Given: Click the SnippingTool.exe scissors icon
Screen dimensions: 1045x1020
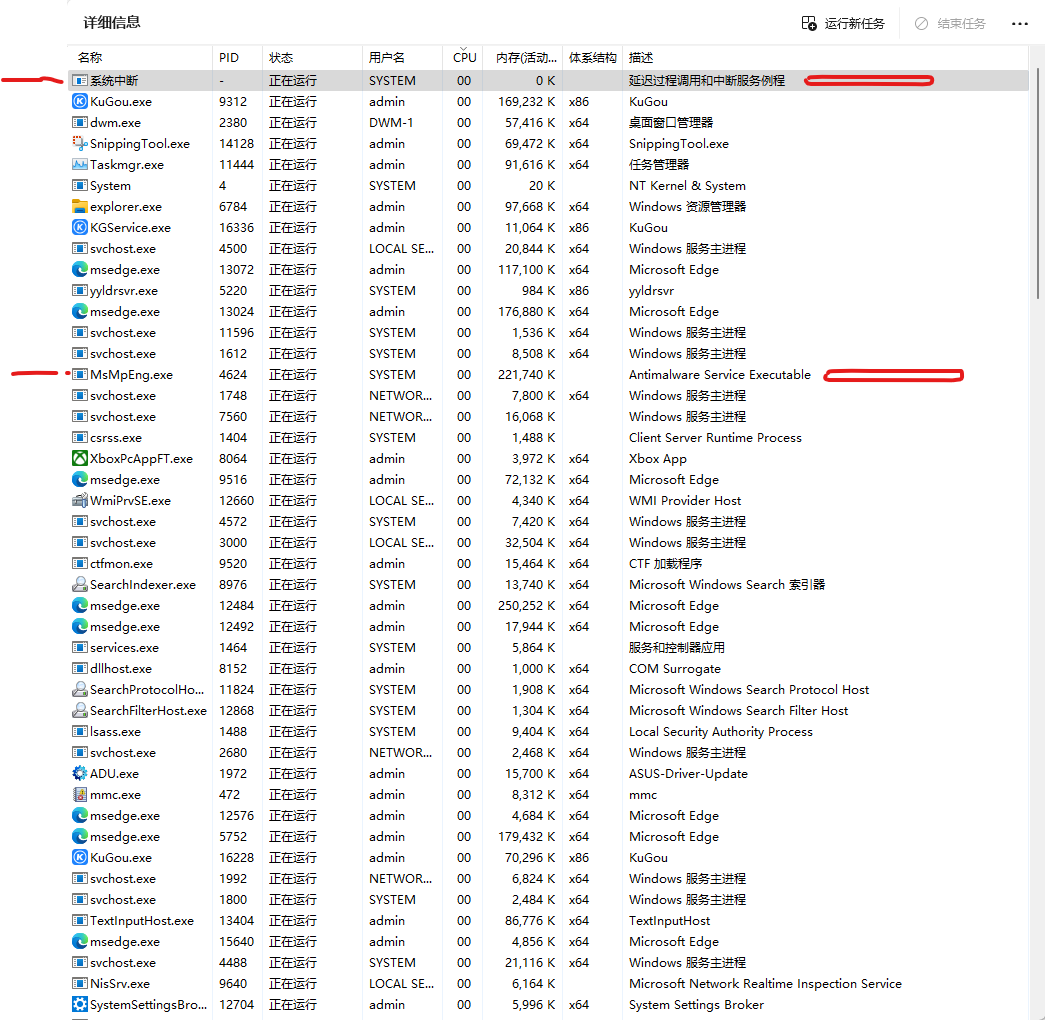Looking at the screenshot, I should pyautogui.click(x=79, y=143).
